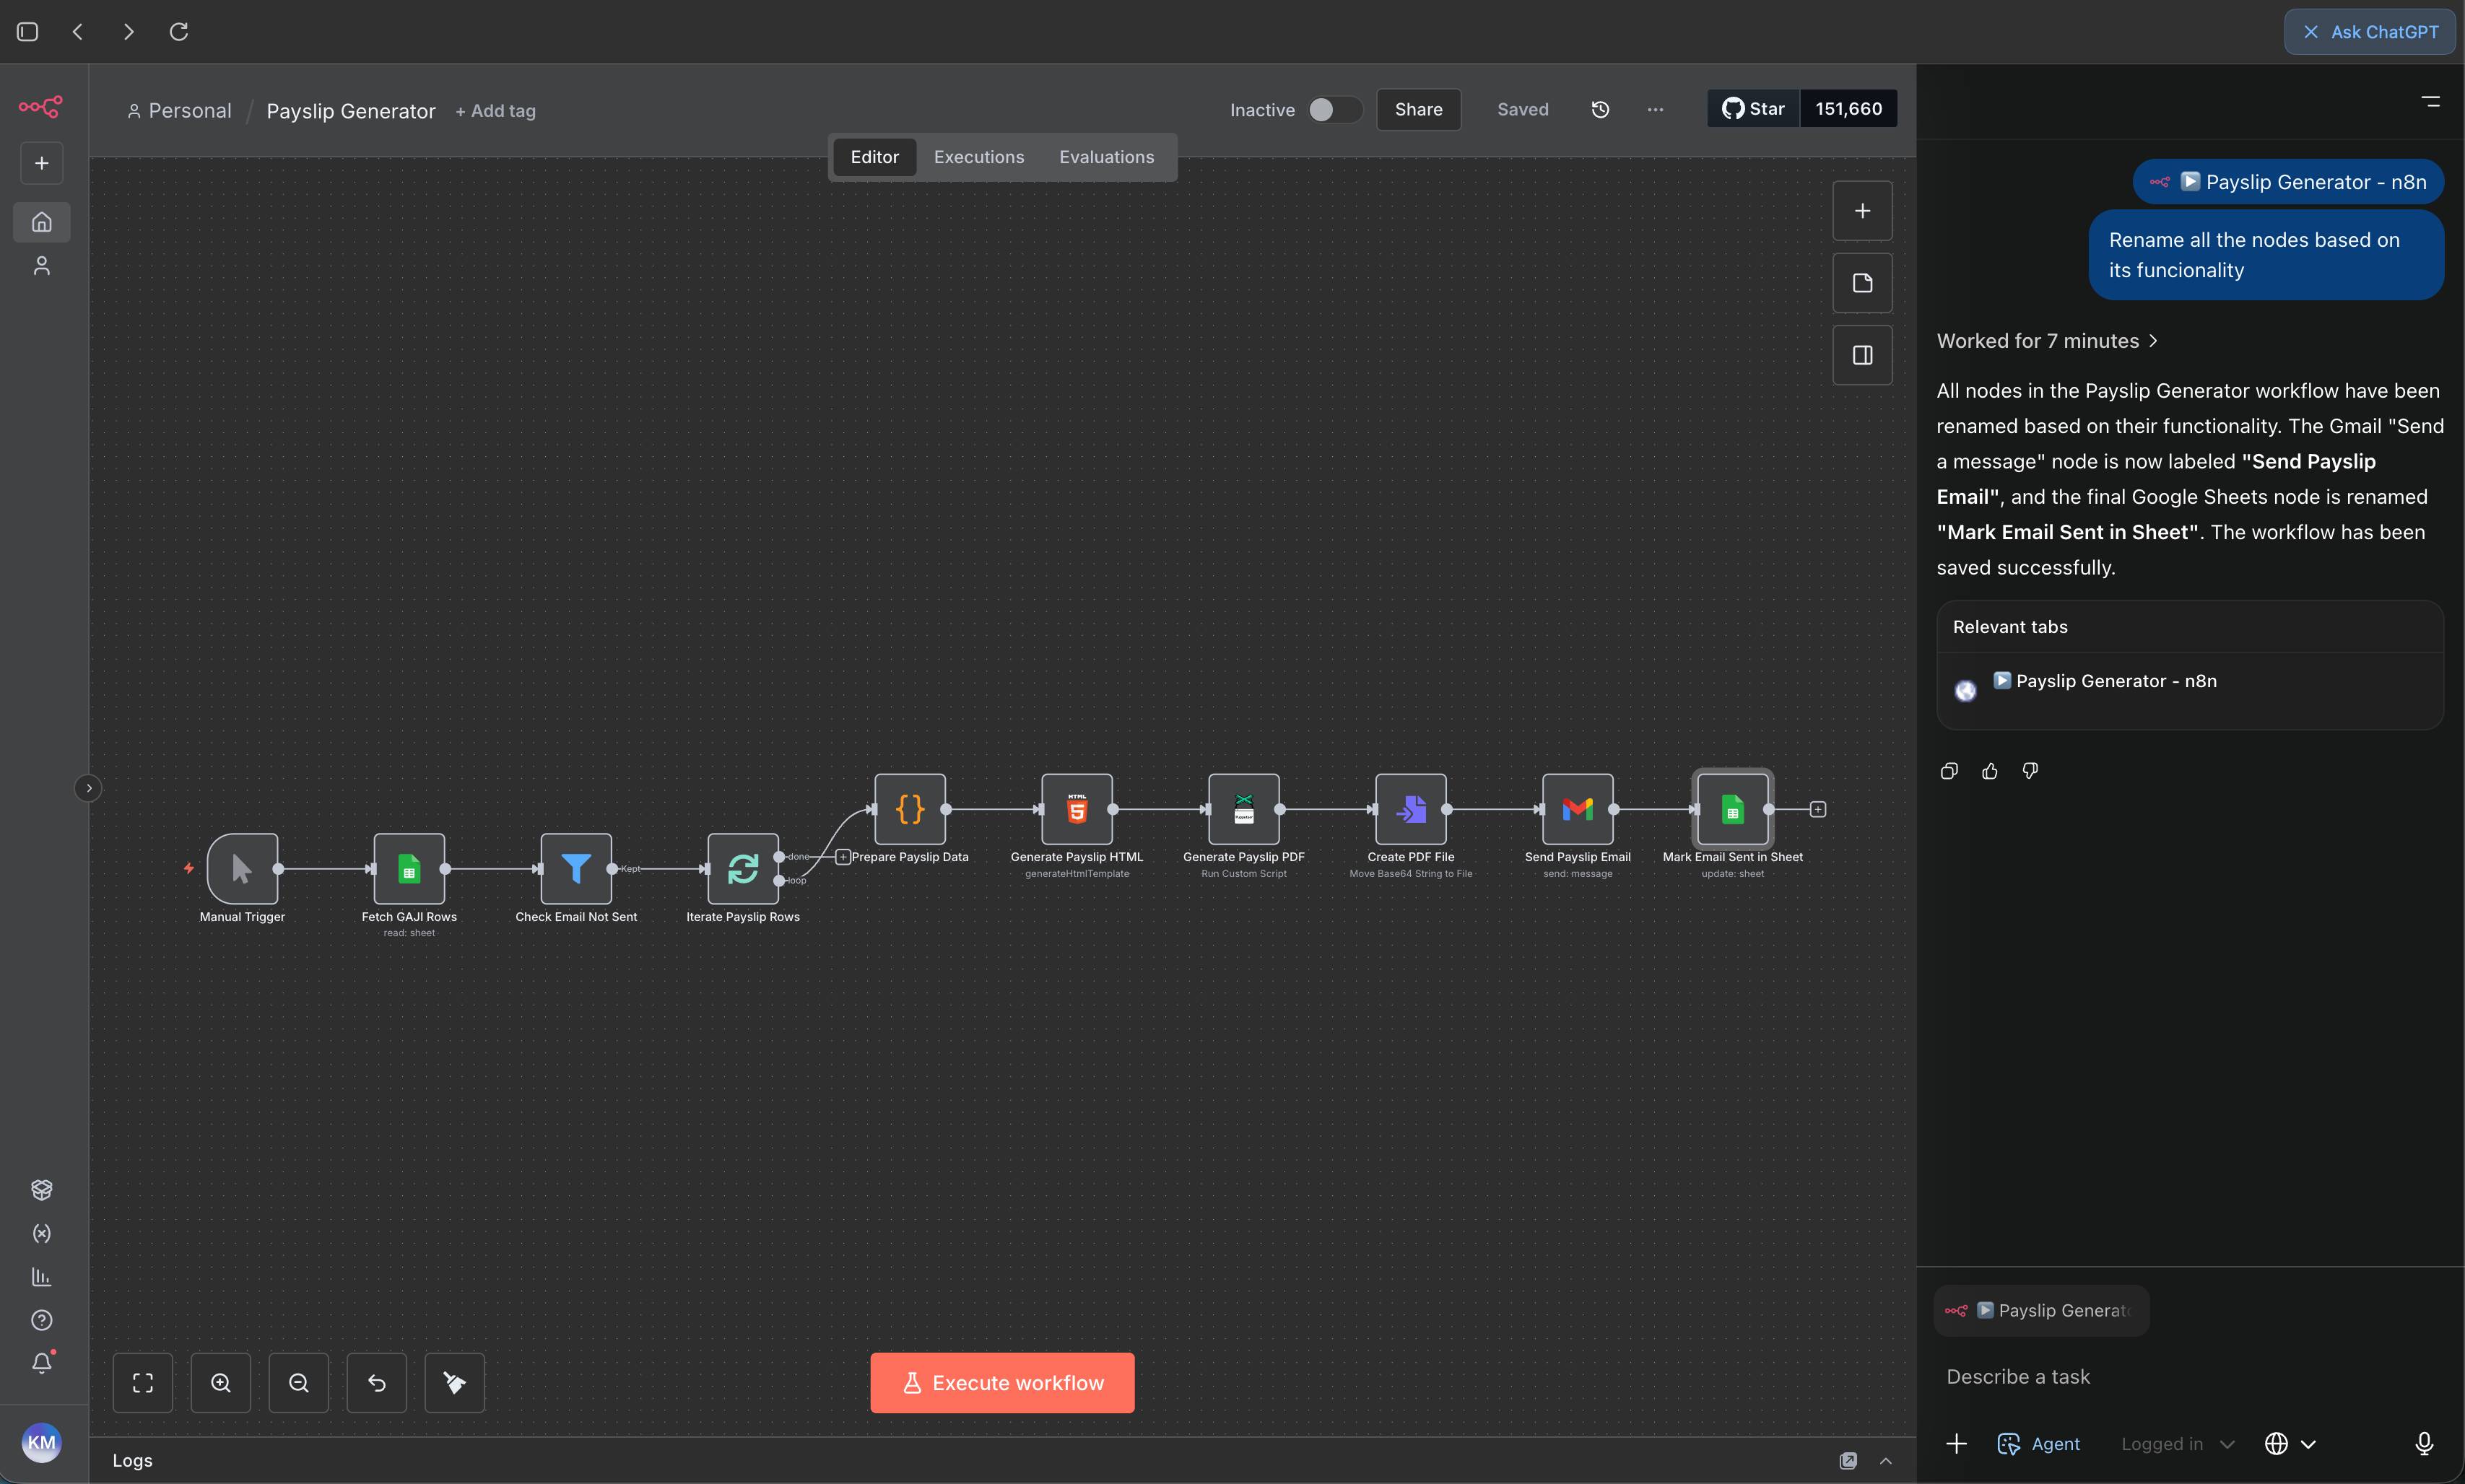Select the Generate Payslip HTML node
The width and height of the screenshot is (2465, 1484).
(1076, 809)
